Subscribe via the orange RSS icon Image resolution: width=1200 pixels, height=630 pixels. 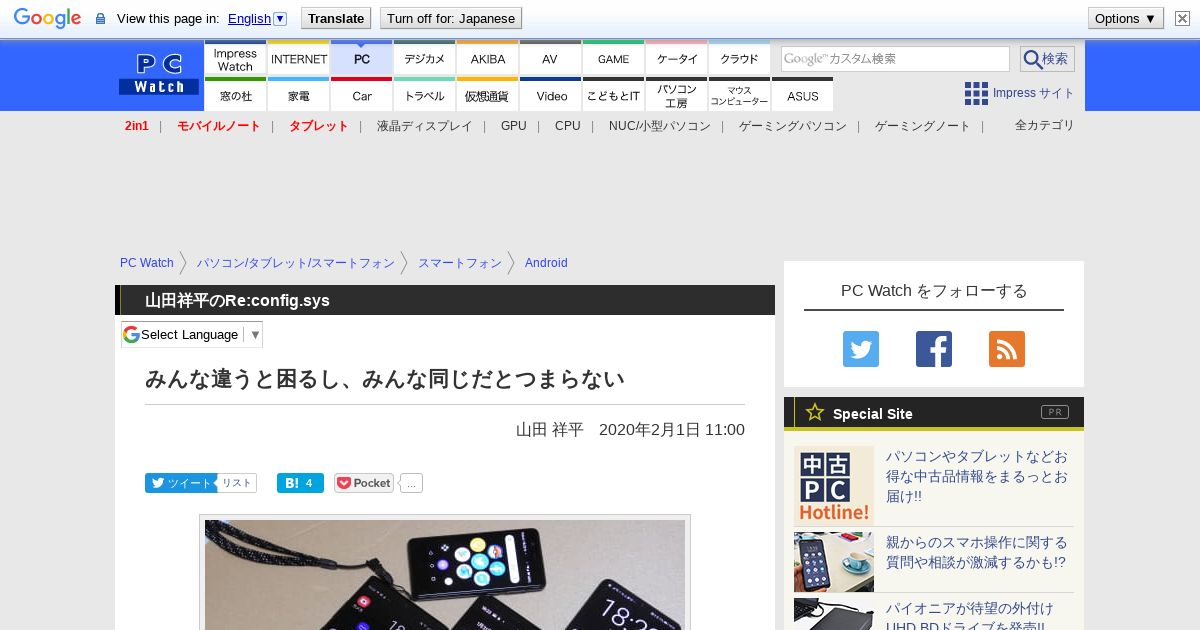coord(1007,349)
